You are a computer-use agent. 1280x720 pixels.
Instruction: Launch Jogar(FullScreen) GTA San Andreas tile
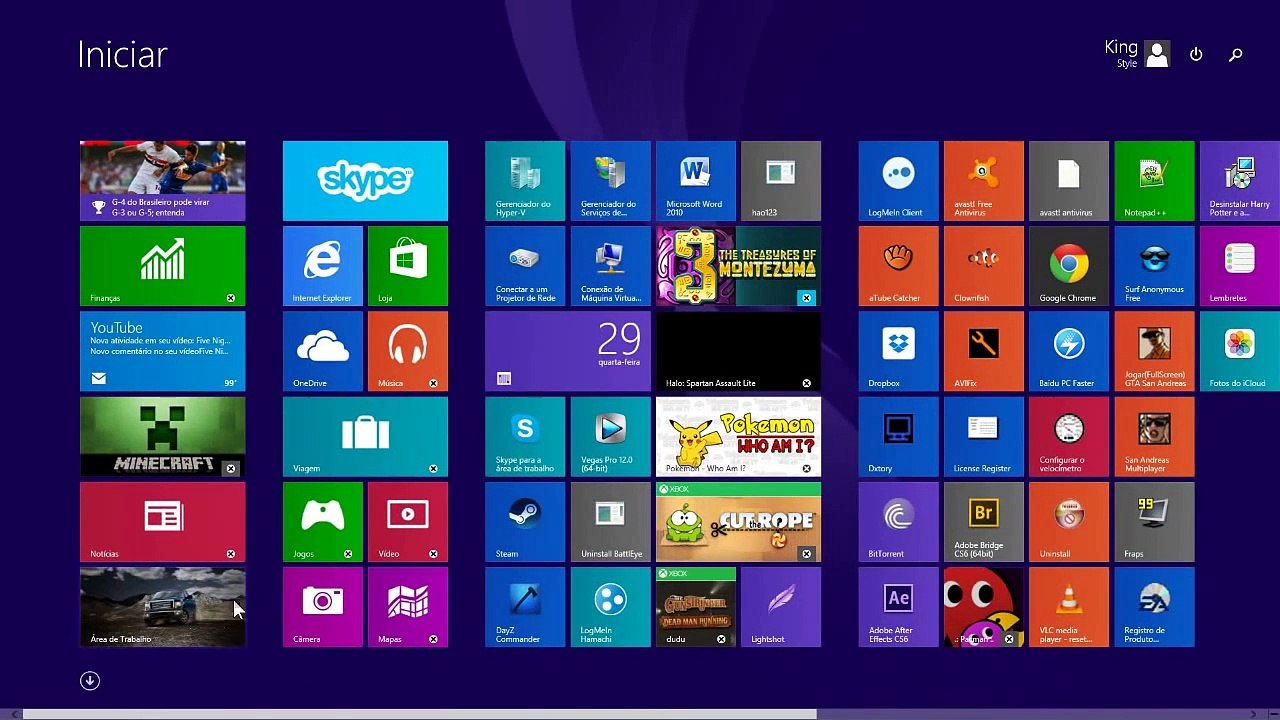(1154, 351)
